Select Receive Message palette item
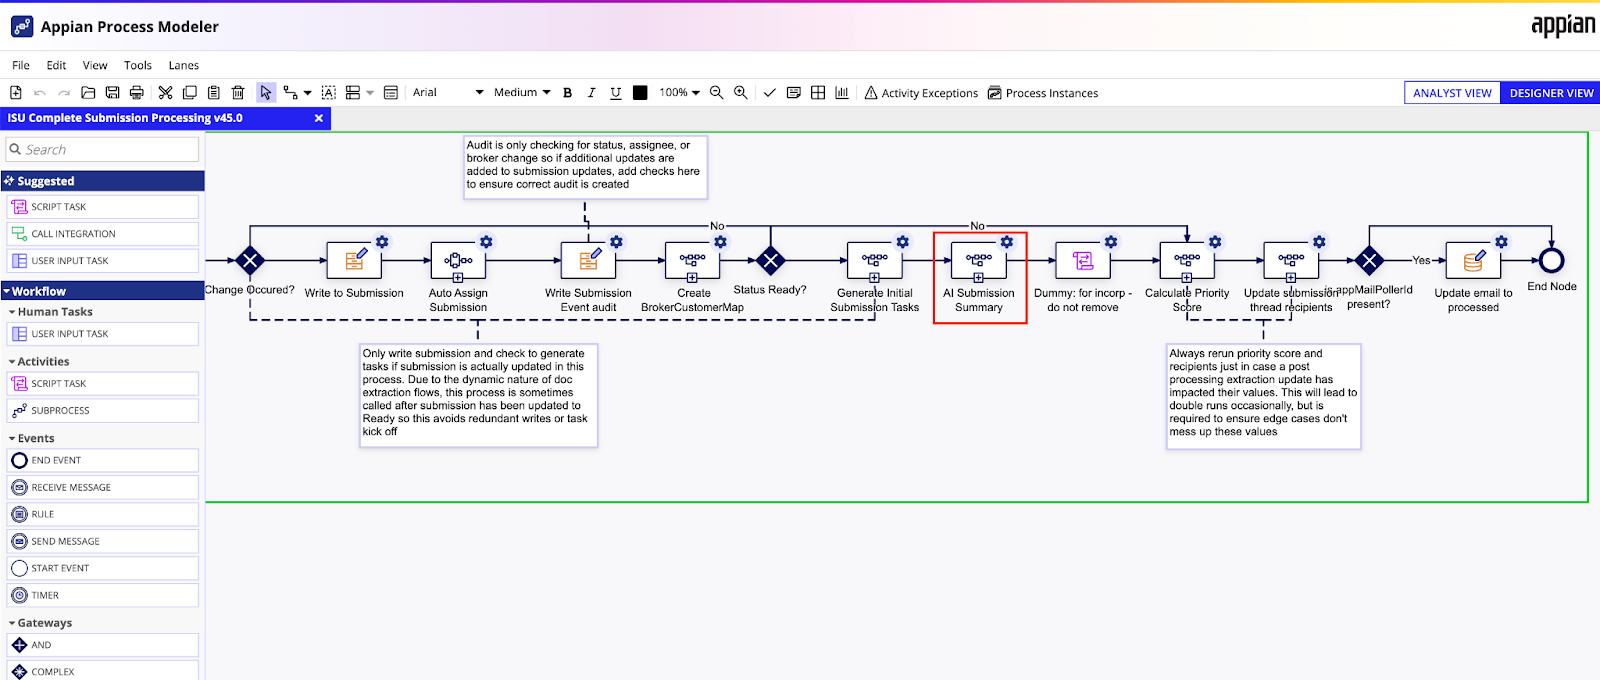Screen dimensions: 1600x680 click(103, 488)
